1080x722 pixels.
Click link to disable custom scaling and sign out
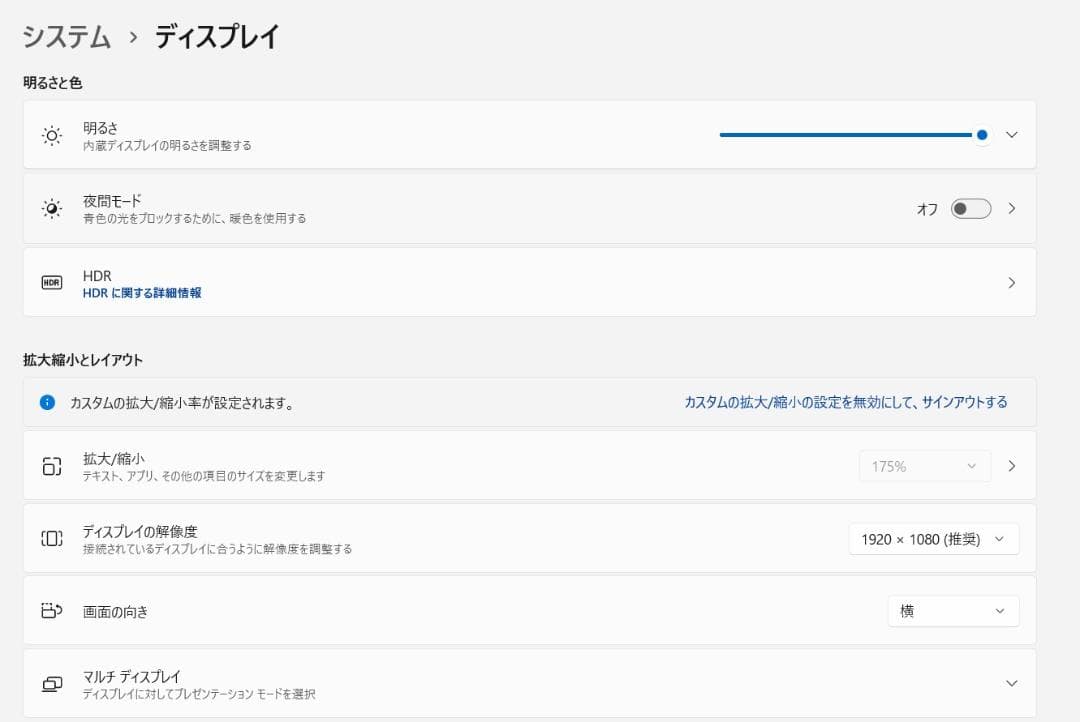[845, 402]
